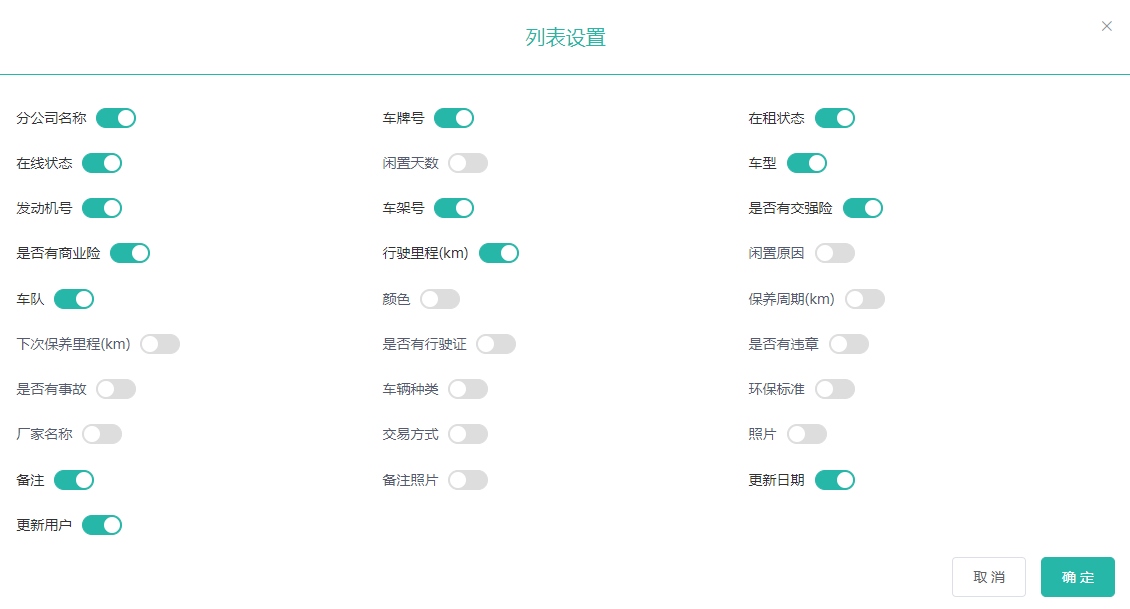Disable 发动机号 column switch
The width and height of the screenshot is (1130, 609).
click(102, 208)
